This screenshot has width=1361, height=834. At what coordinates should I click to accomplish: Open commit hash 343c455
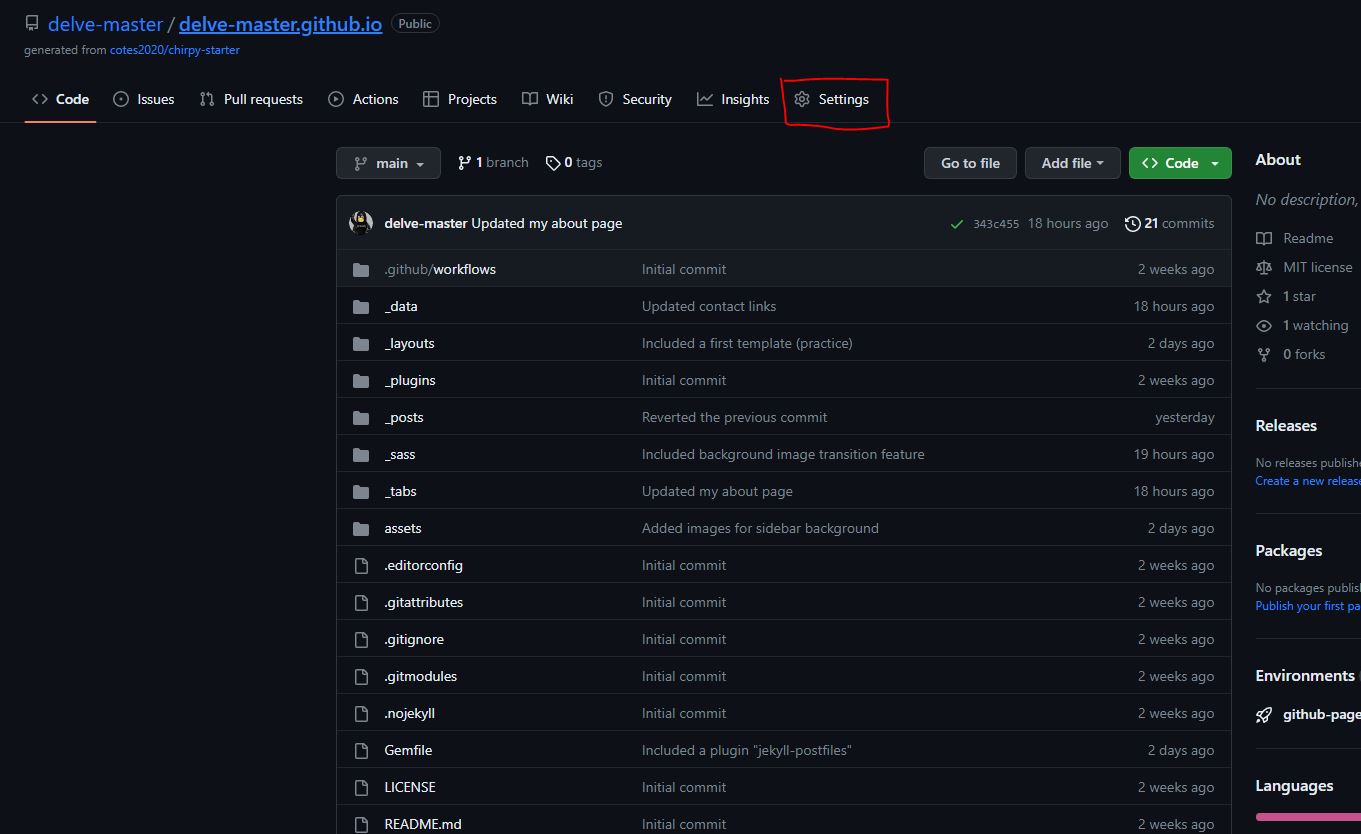[996, 224]
